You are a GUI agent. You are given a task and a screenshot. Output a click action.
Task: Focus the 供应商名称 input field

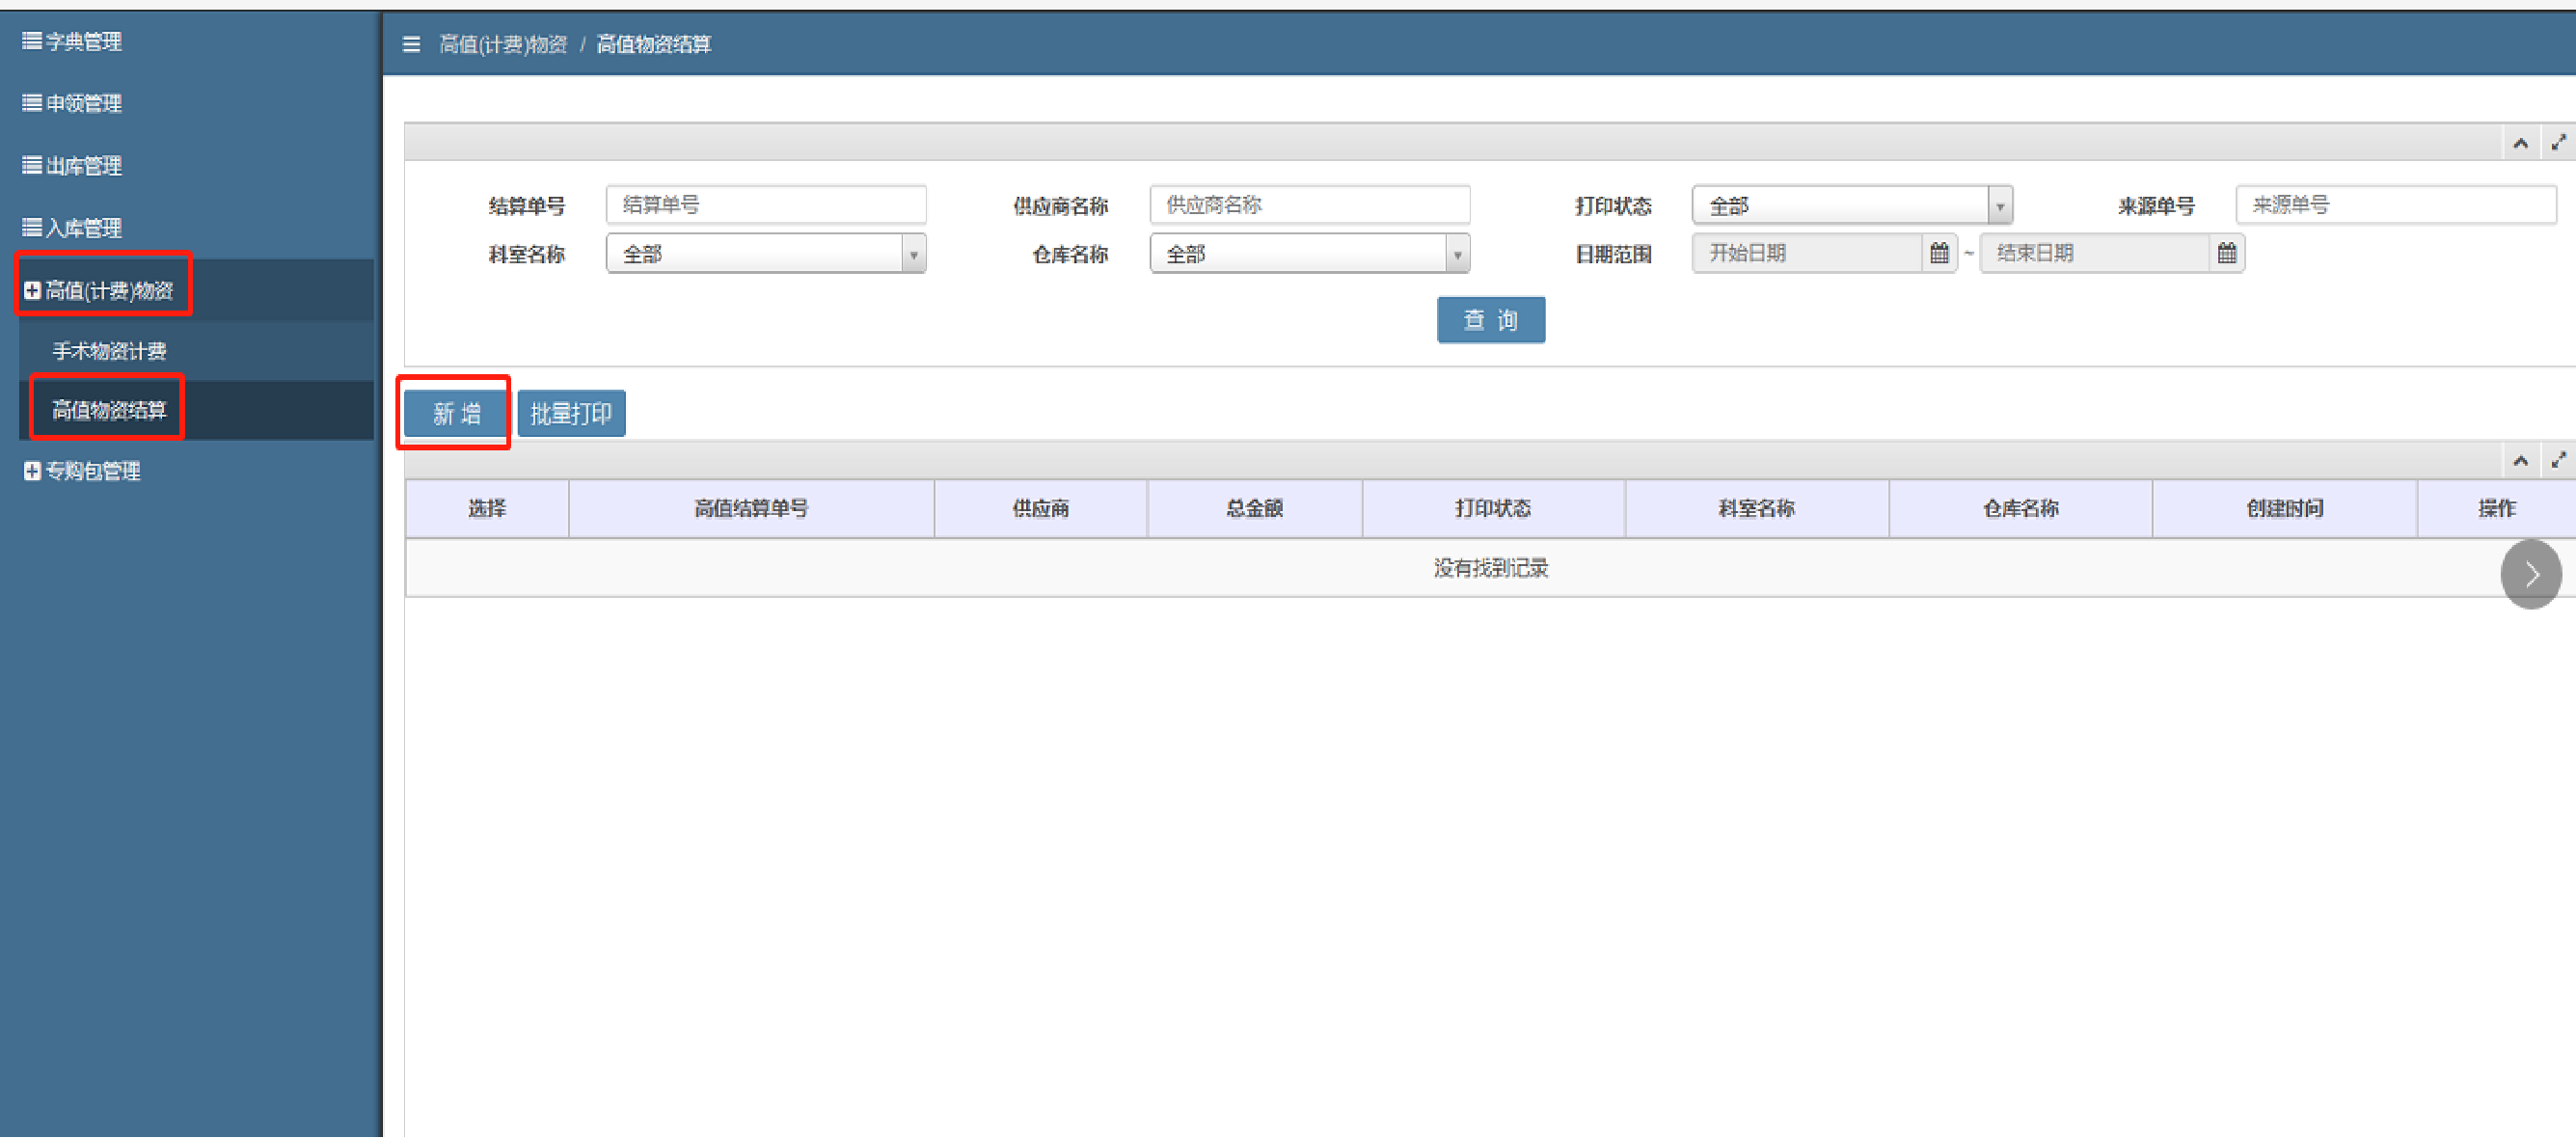(1310, 205)
